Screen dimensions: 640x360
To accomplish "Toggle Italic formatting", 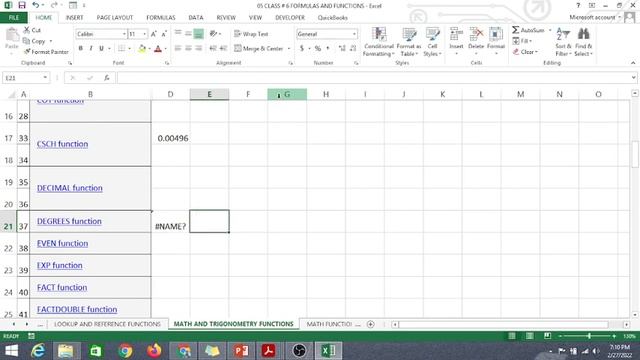I will [x=91, y=49].
